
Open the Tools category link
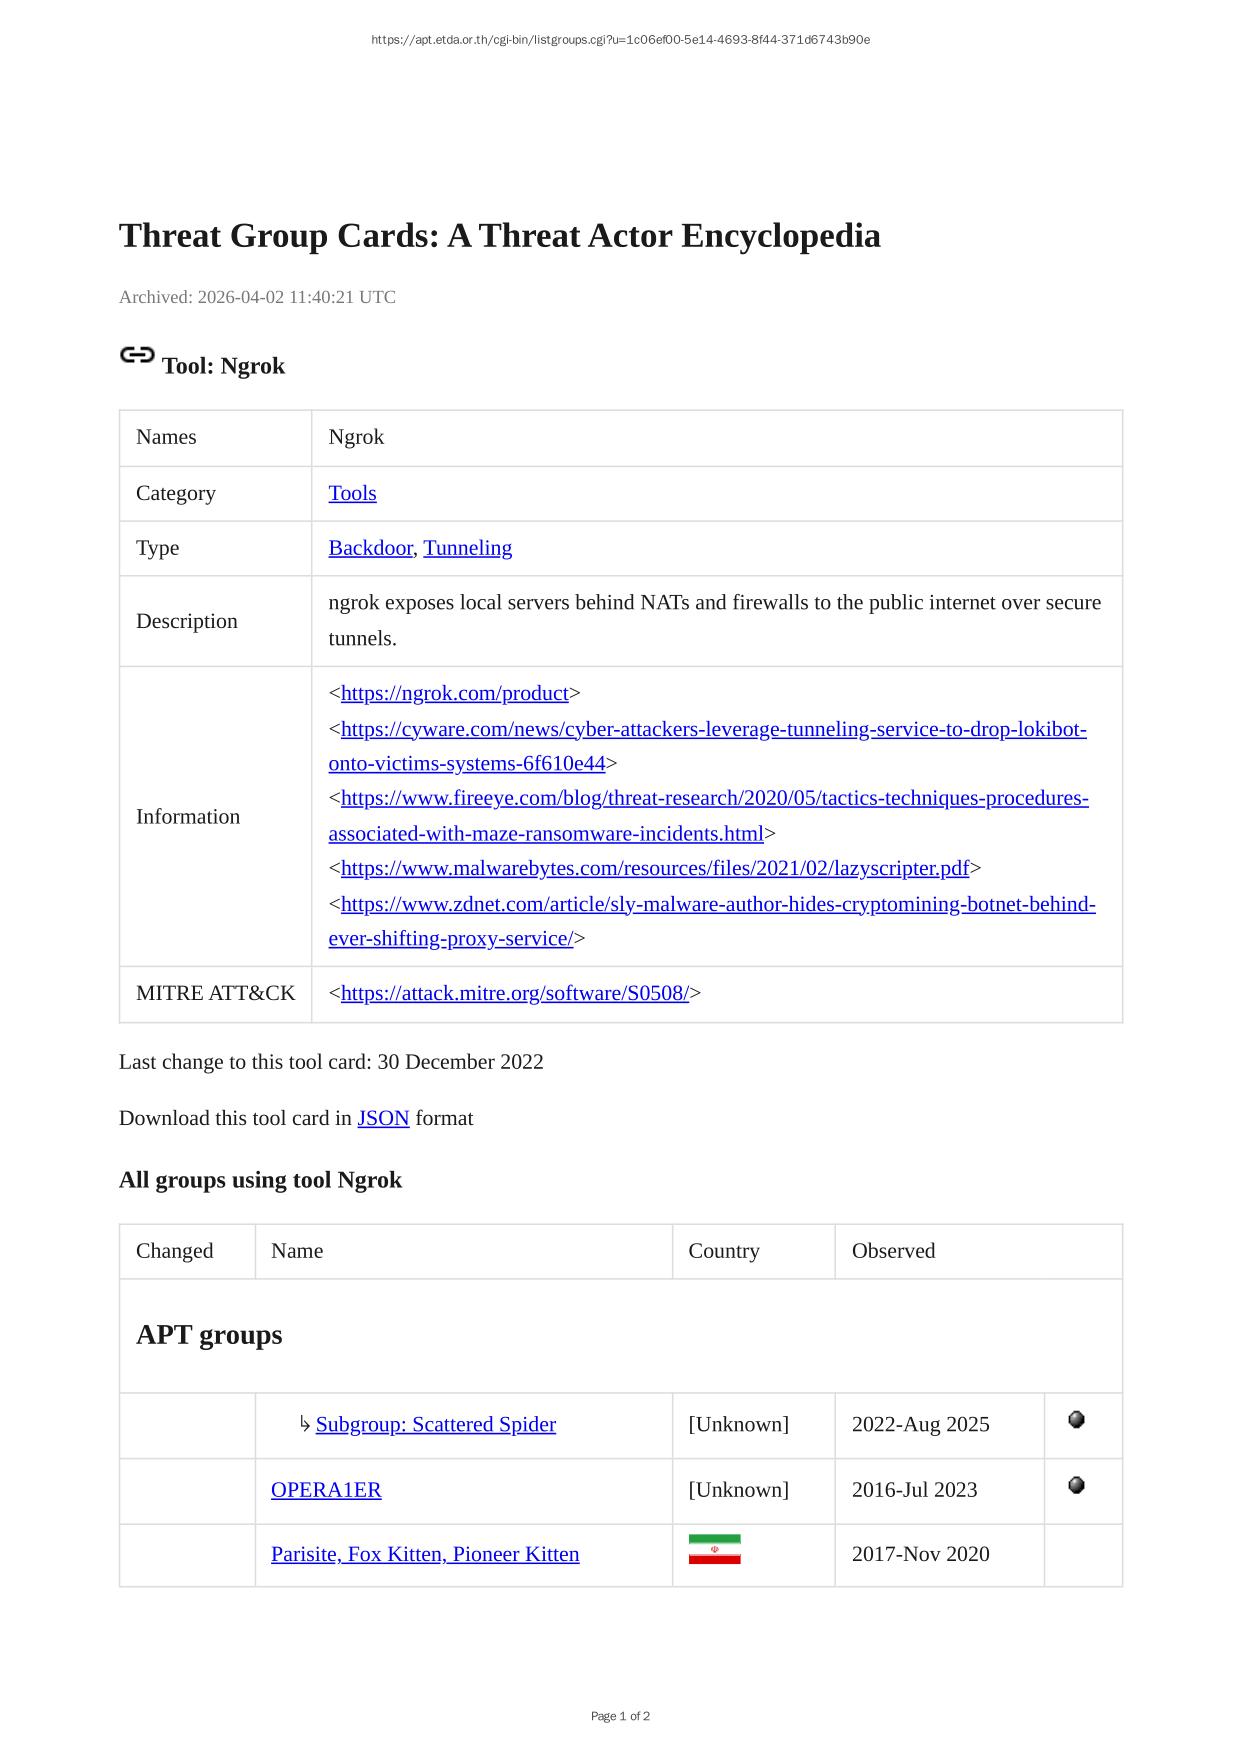(x=352, y=493)
